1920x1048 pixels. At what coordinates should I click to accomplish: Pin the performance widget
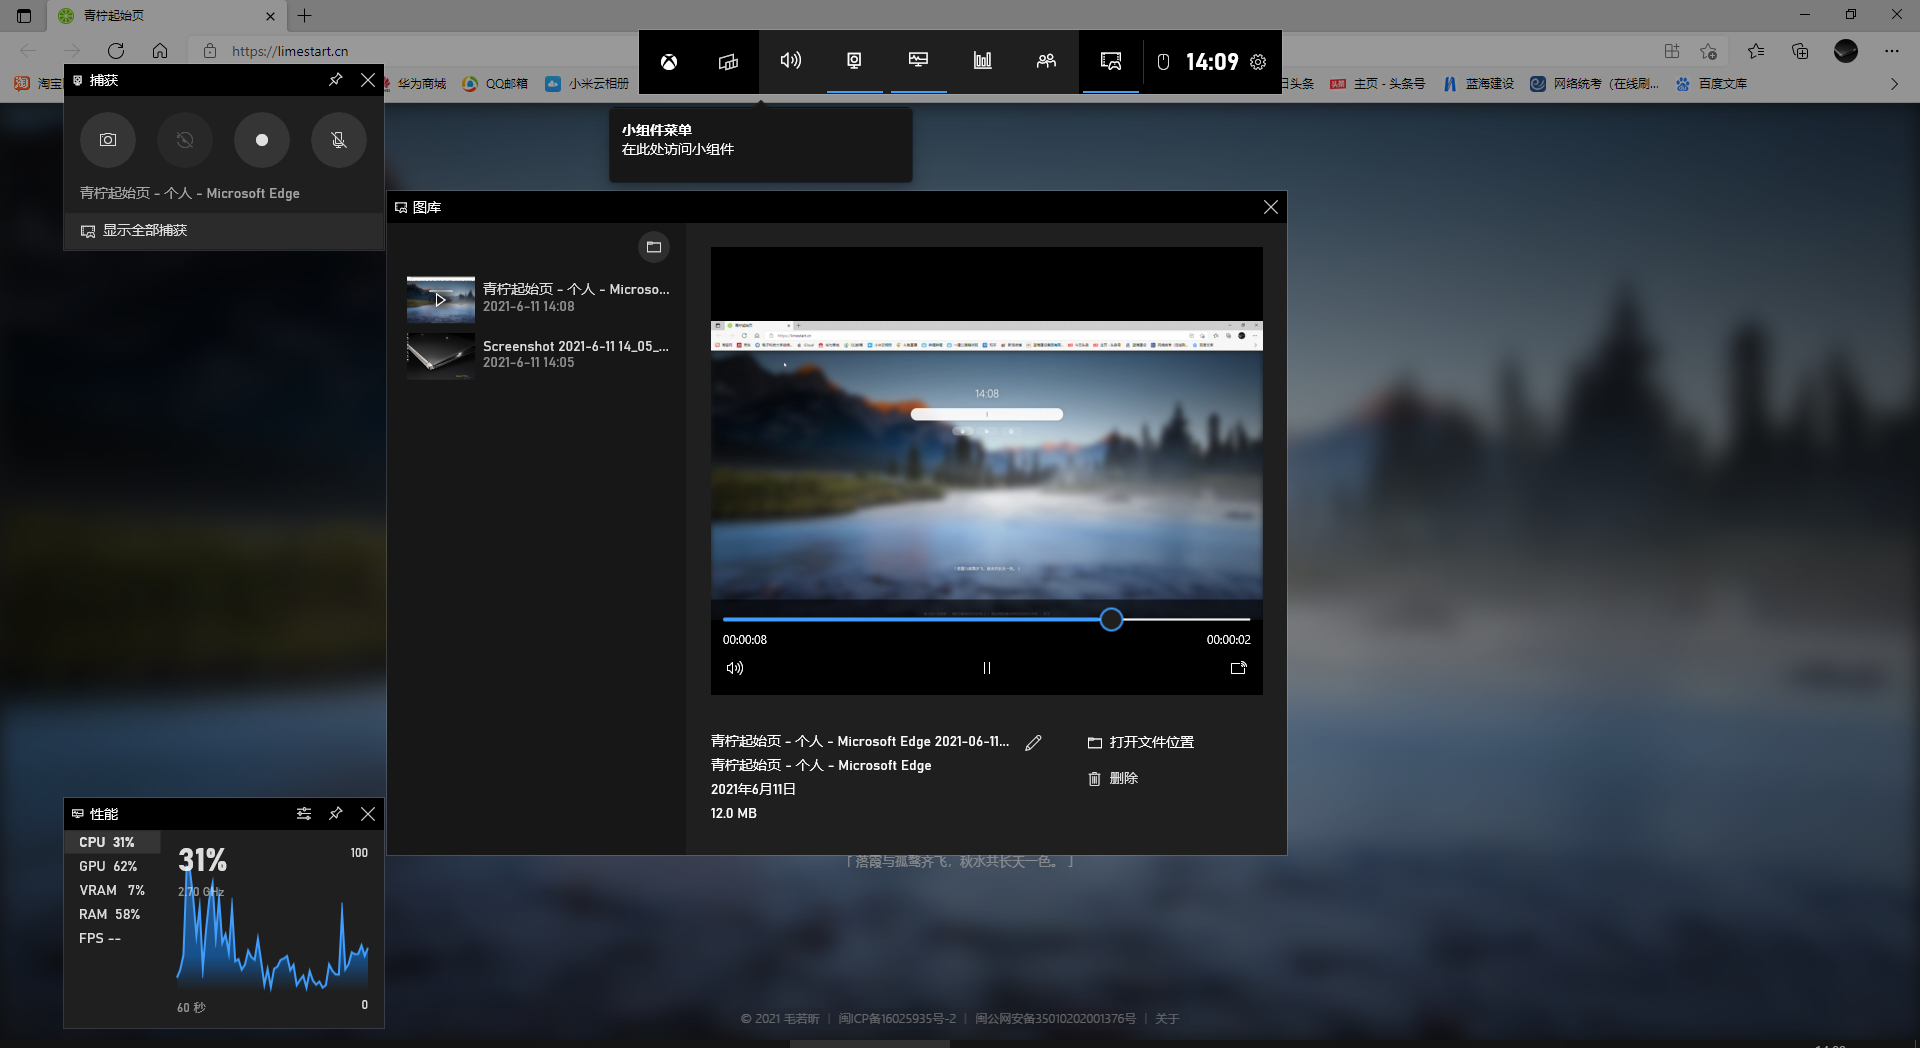coord(335,814)
